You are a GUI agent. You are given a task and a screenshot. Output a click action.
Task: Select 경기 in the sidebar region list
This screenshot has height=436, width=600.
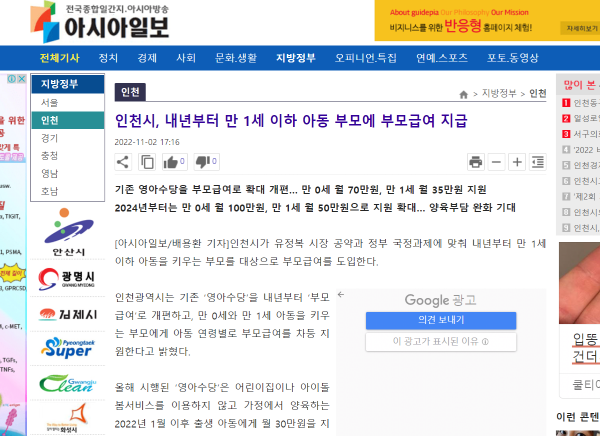pyautogui.click(x=68, y=138)
